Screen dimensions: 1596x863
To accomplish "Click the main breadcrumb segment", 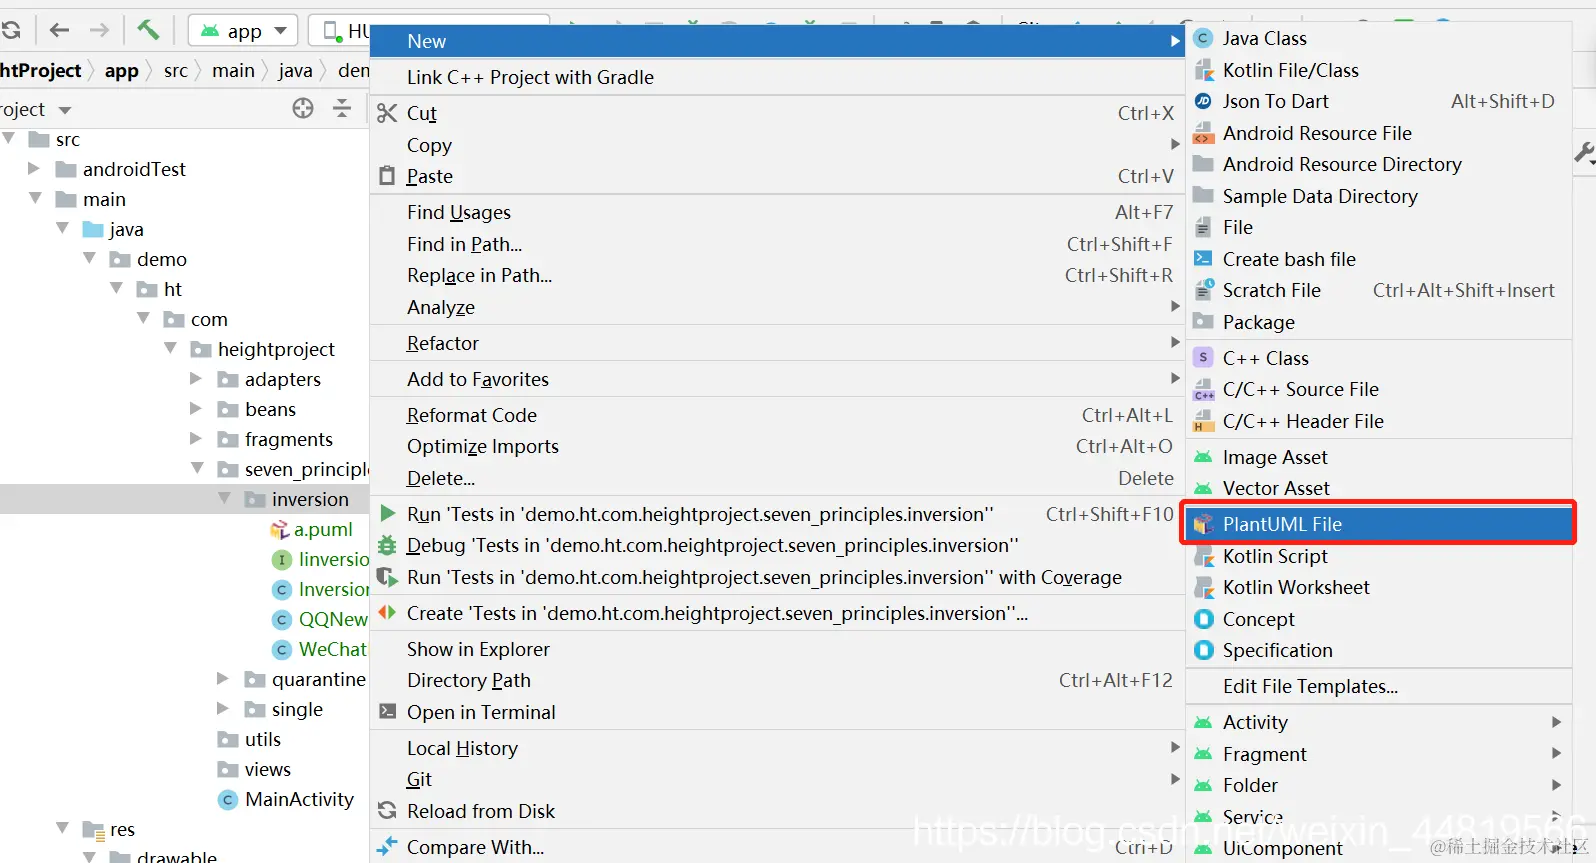I will [233, 70].
